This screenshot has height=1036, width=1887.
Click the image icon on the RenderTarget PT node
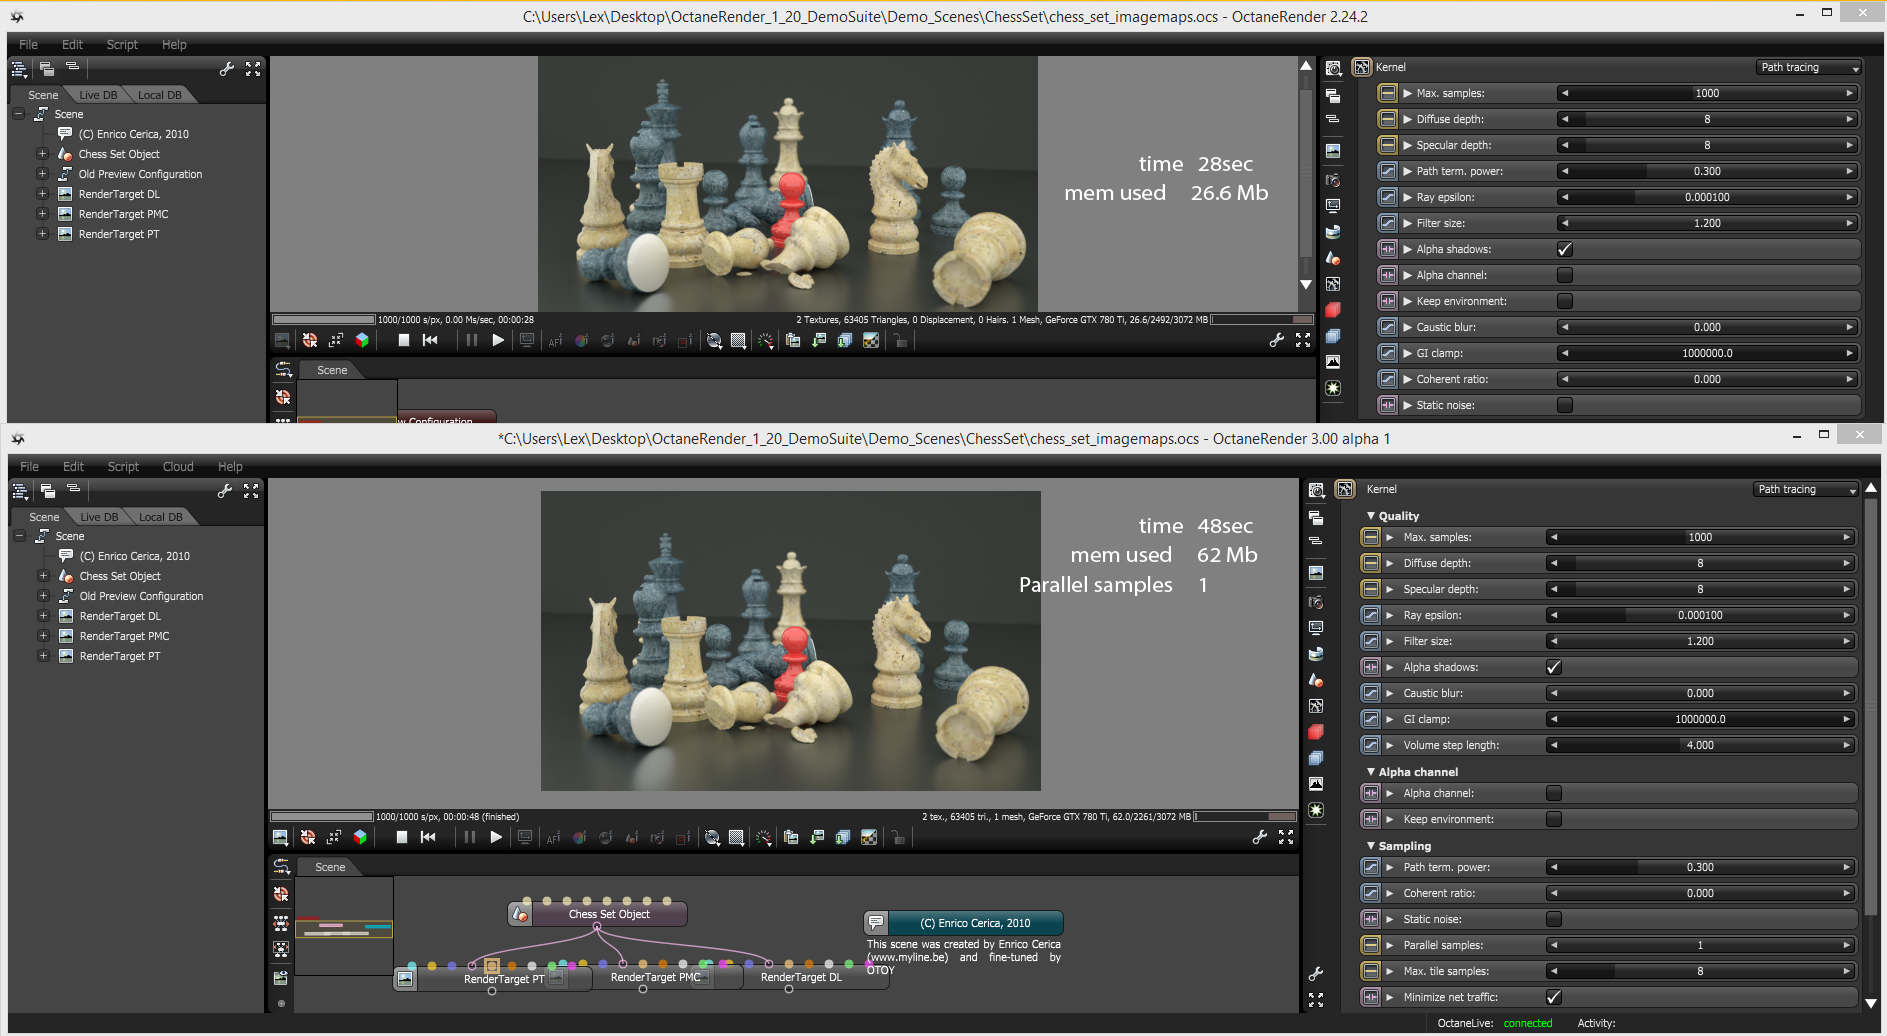[x=405, y=979]
